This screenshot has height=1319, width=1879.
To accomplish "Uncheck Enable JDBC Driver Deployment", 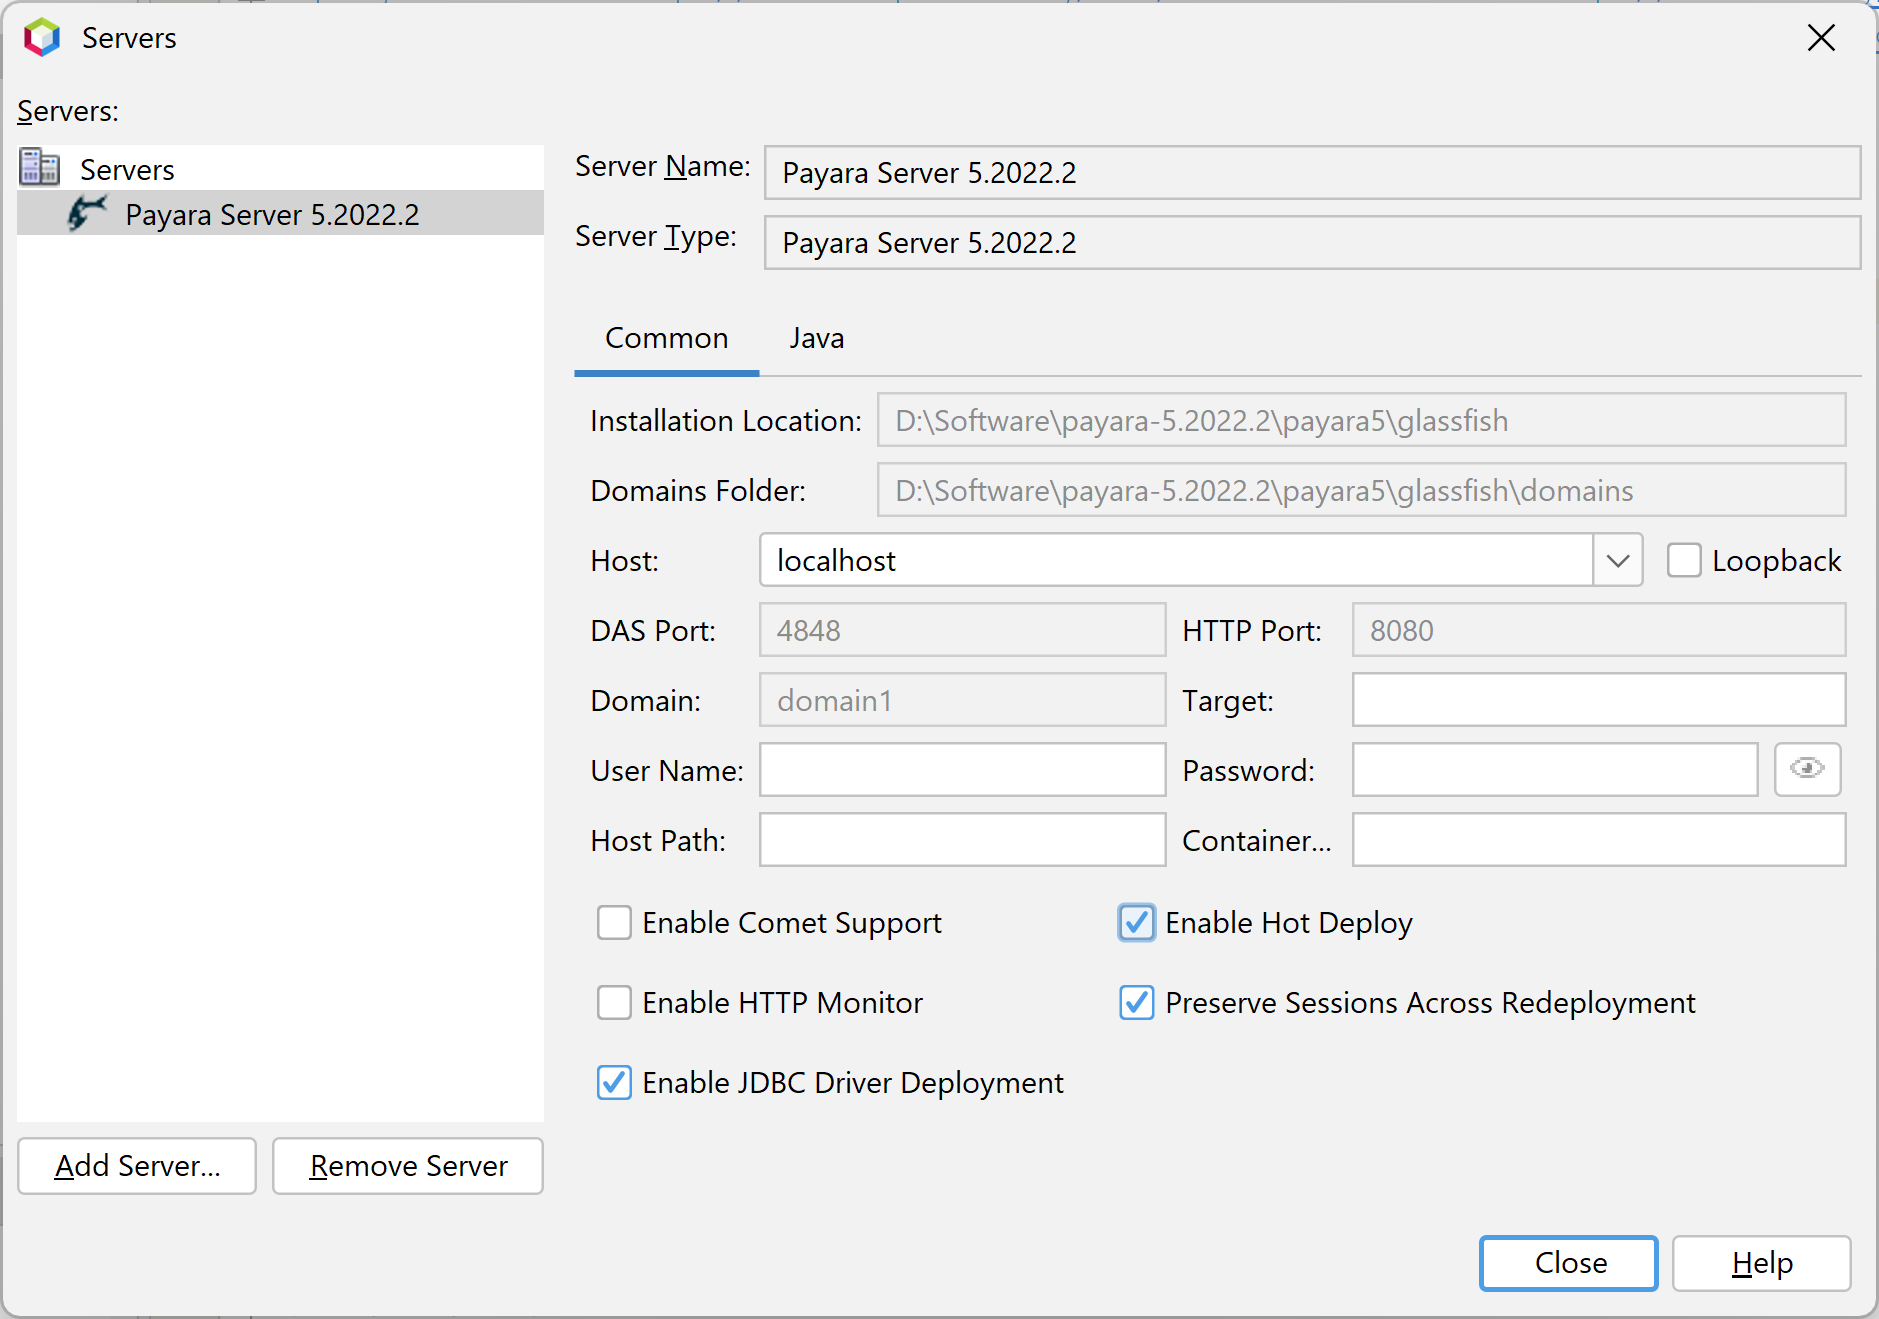I will (614, 1082).
